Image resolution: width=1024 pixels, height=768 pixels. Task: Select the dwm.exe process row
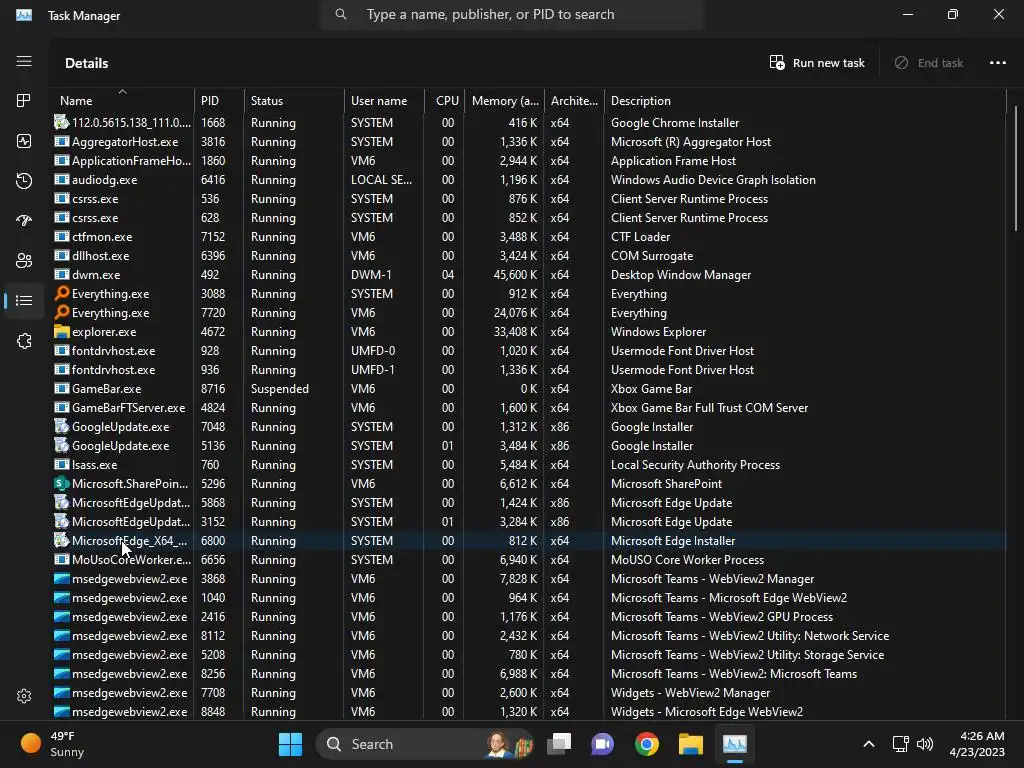[529, 274]
